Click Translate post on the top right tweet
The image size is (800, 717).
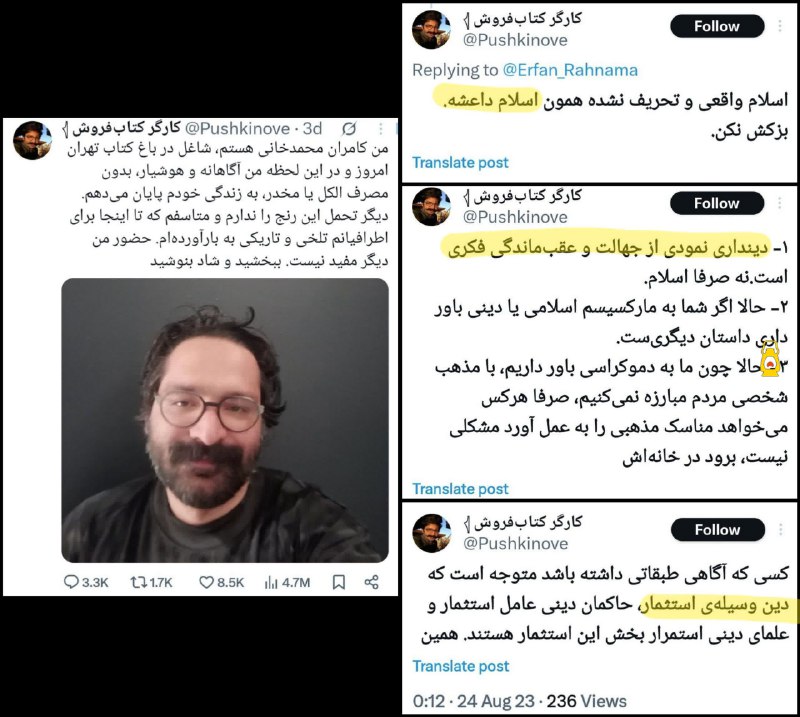point(460,163)
